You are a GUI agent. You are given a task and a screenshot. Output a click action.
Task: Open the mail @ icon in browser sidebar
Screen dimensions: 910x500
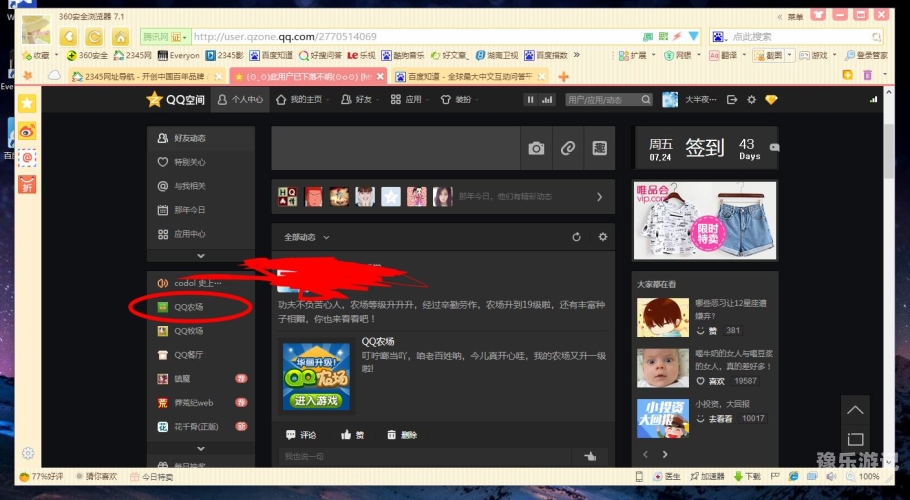point(27,157)
